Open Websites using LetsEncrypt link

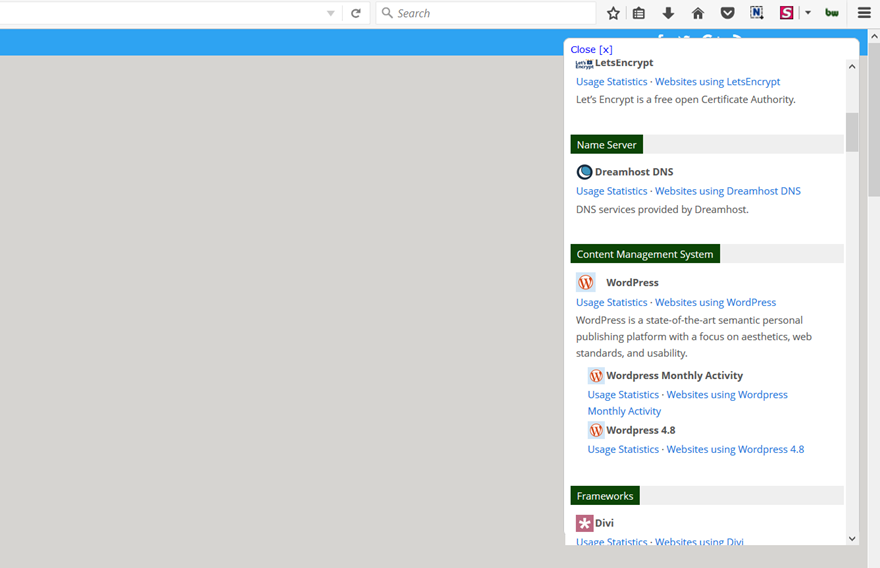(x=717, y=81)
